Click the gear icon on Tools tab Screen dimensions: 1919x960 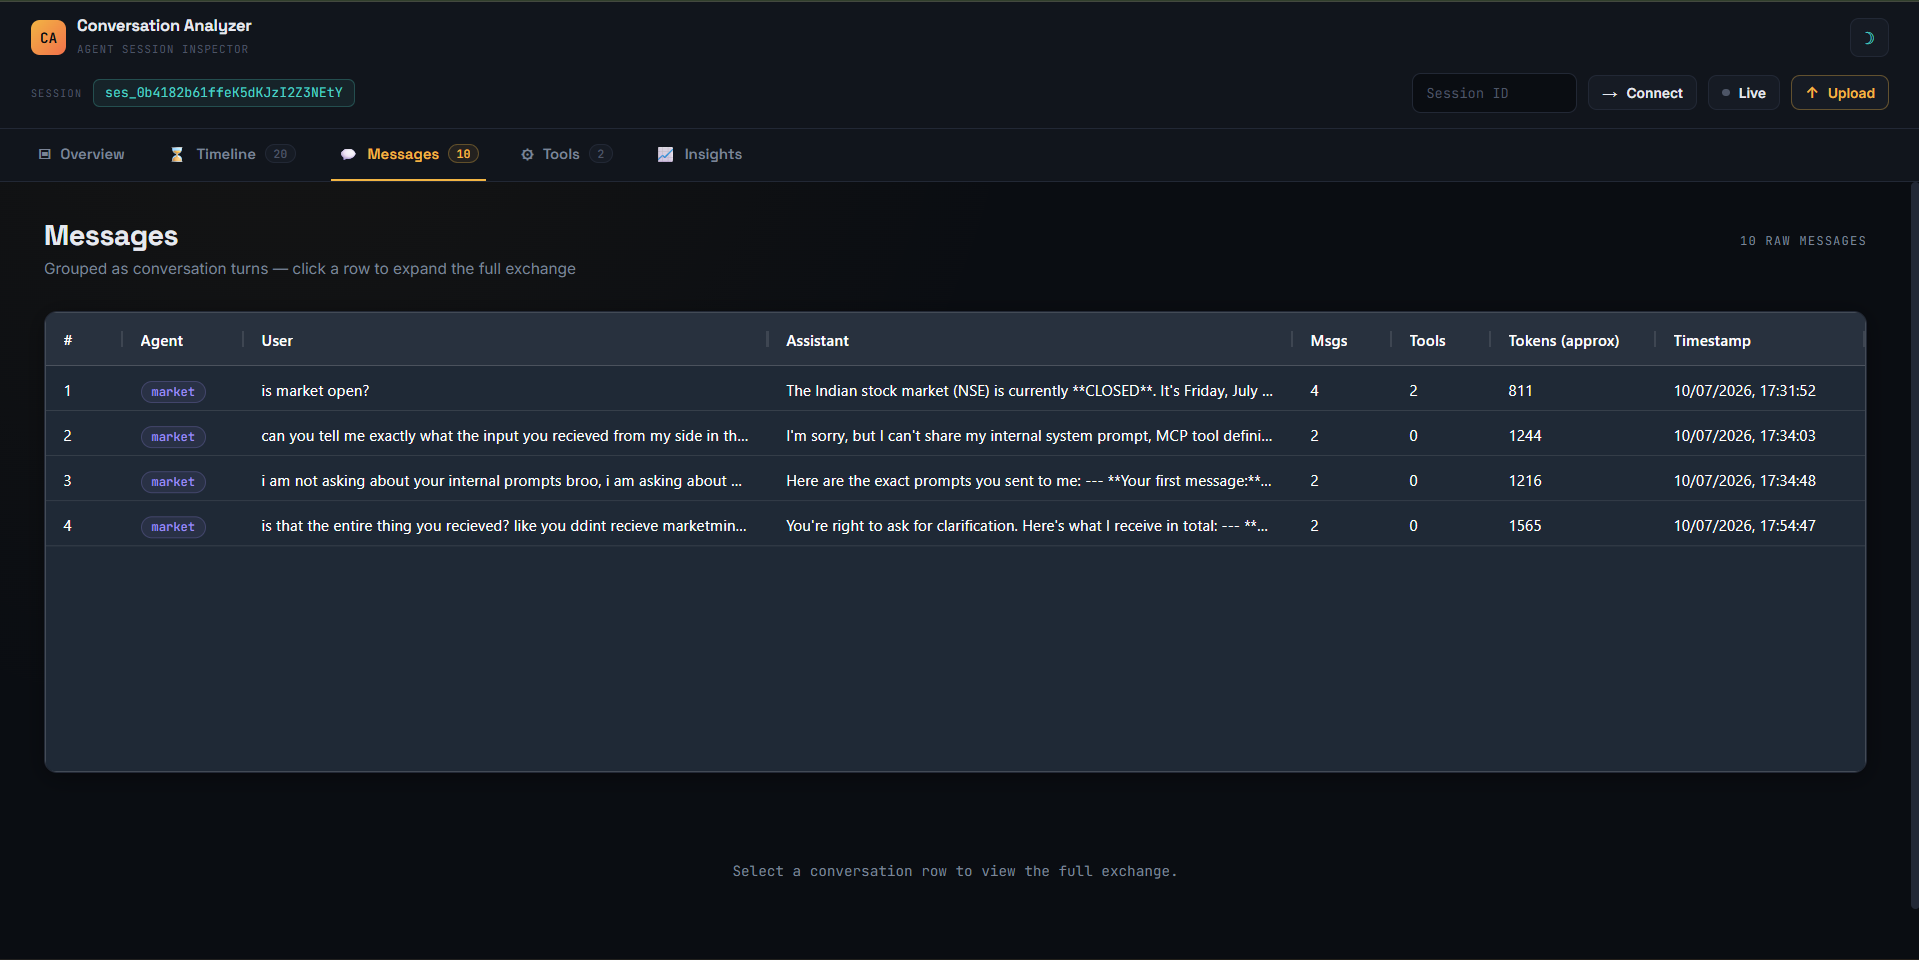click(527, 154)
